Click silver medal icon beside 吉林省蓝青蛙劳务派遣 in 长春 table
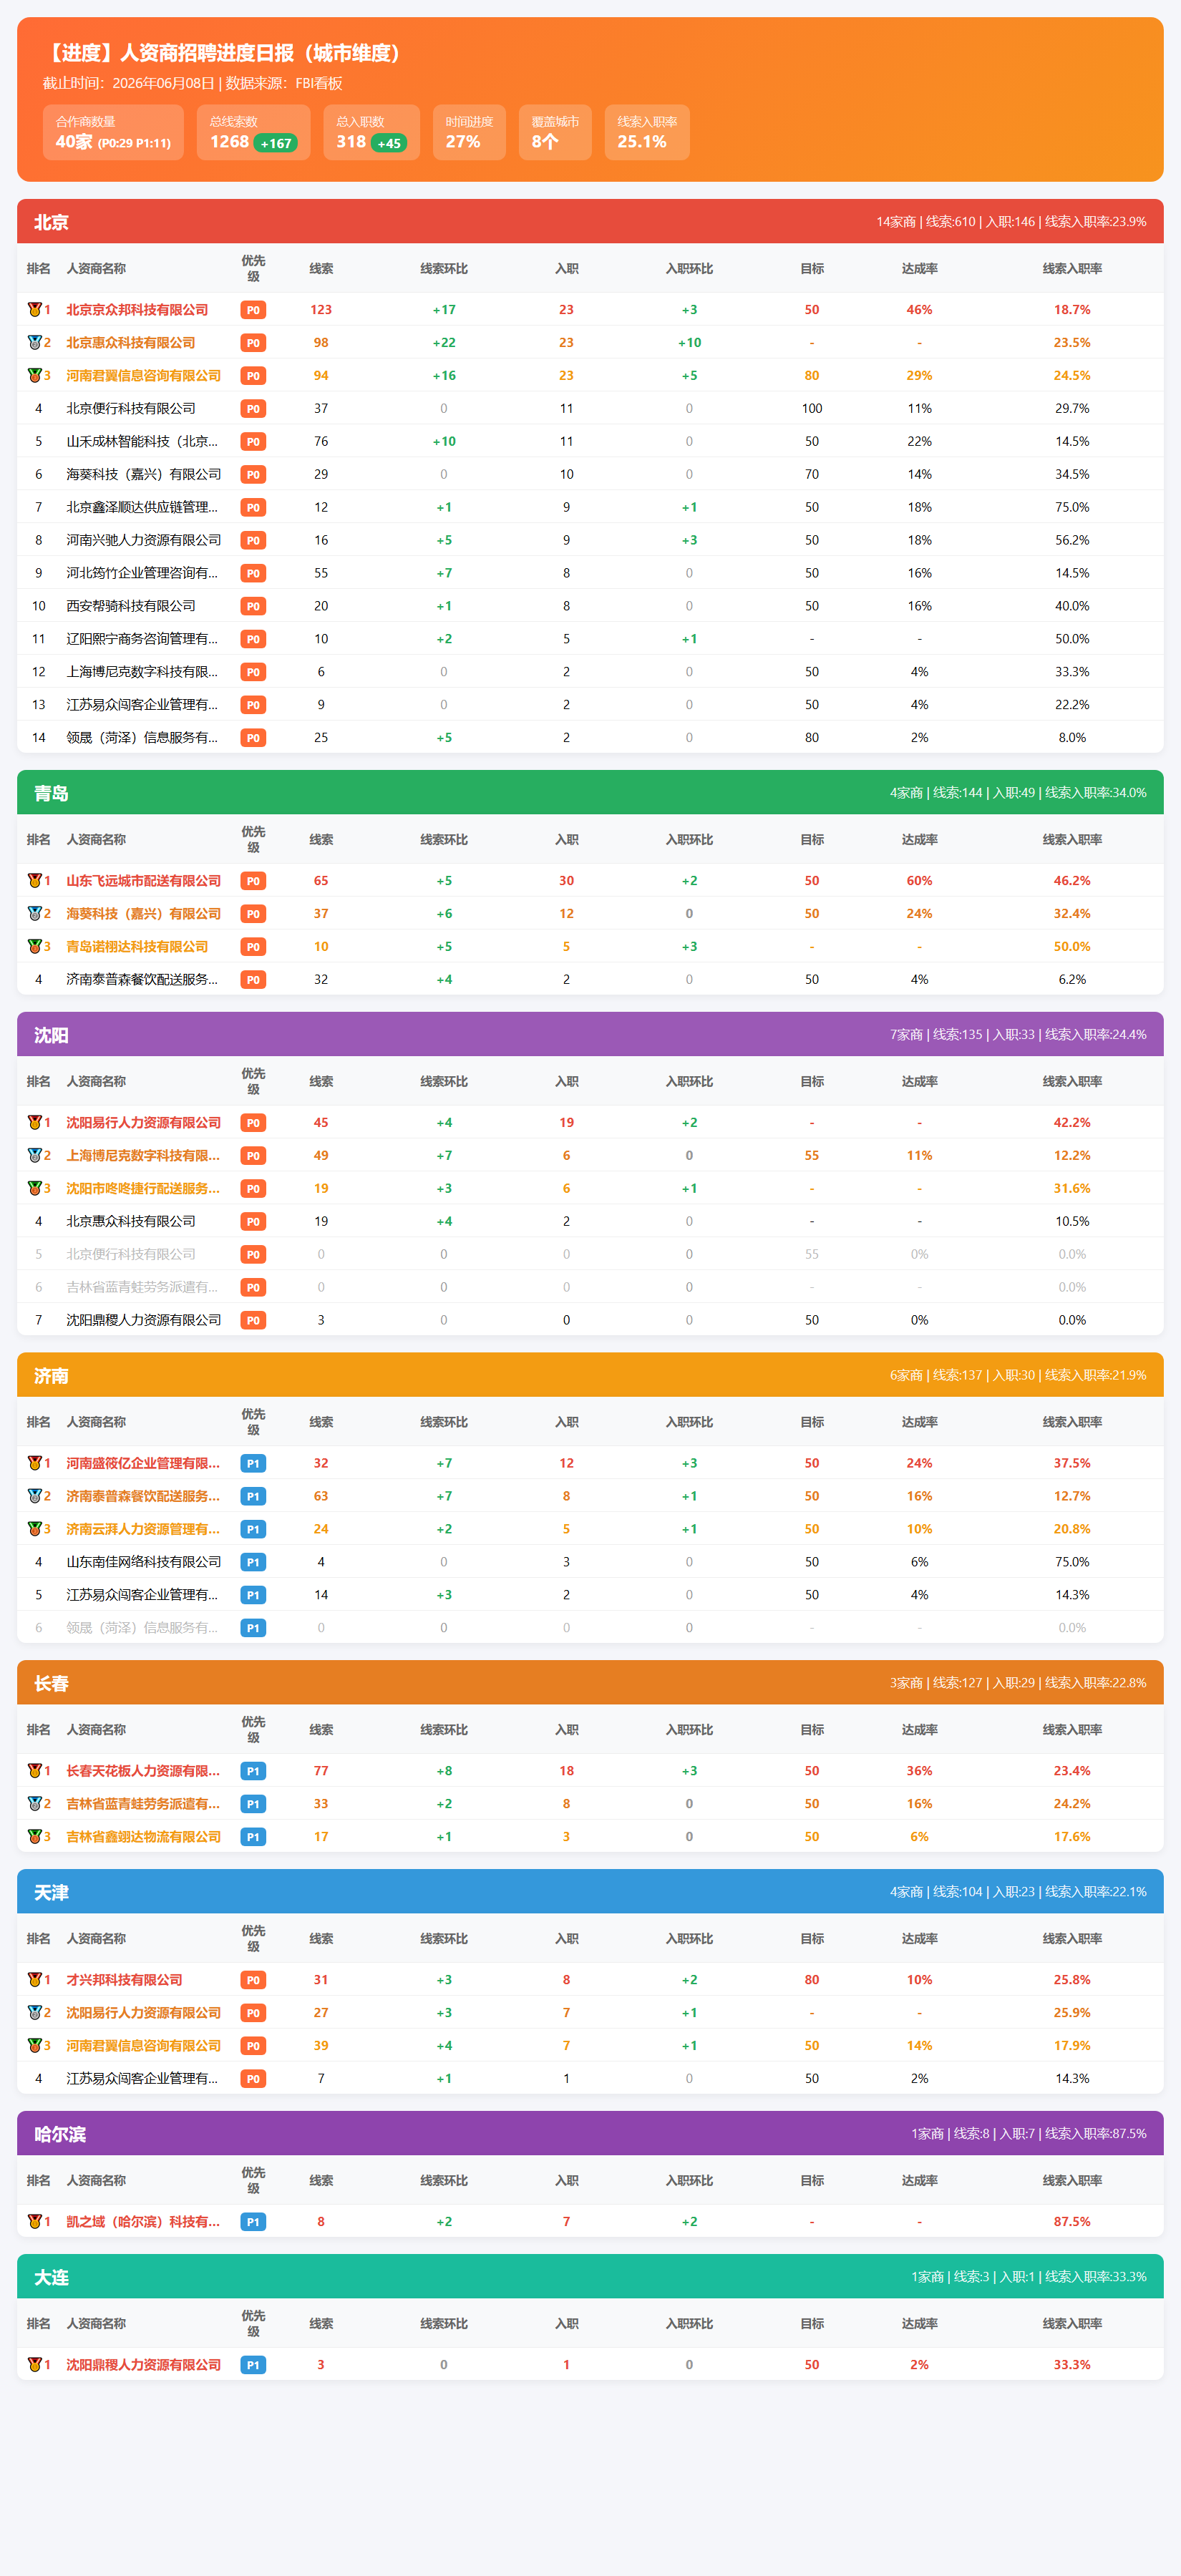The width and height of the screenshot is (1181, 2576). [x=34, y=1804]
